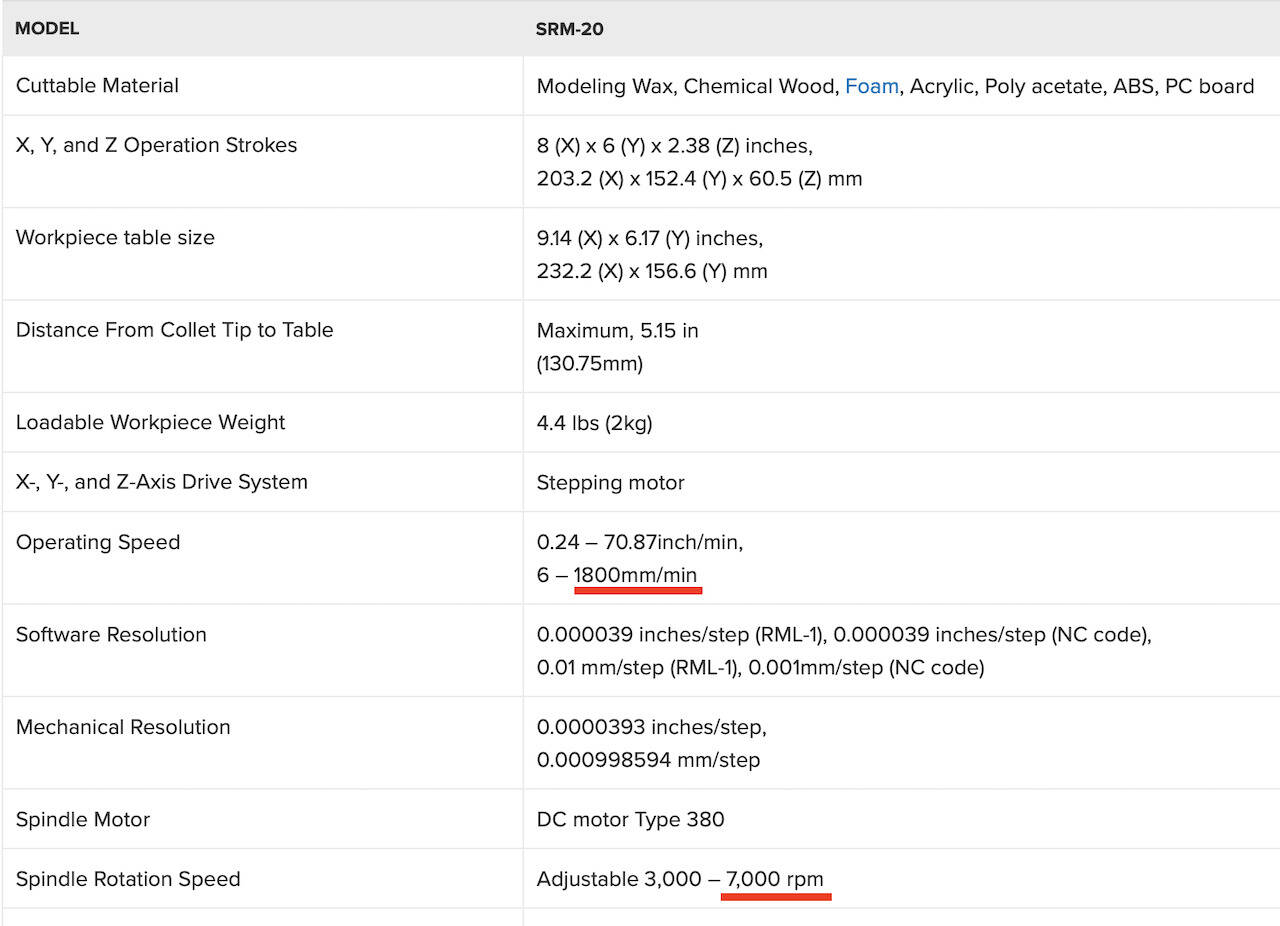Viewport: 1280px width, 926px height.
Task: Select '4.4 lbs (2kg)' value
Action: [595, 423]
